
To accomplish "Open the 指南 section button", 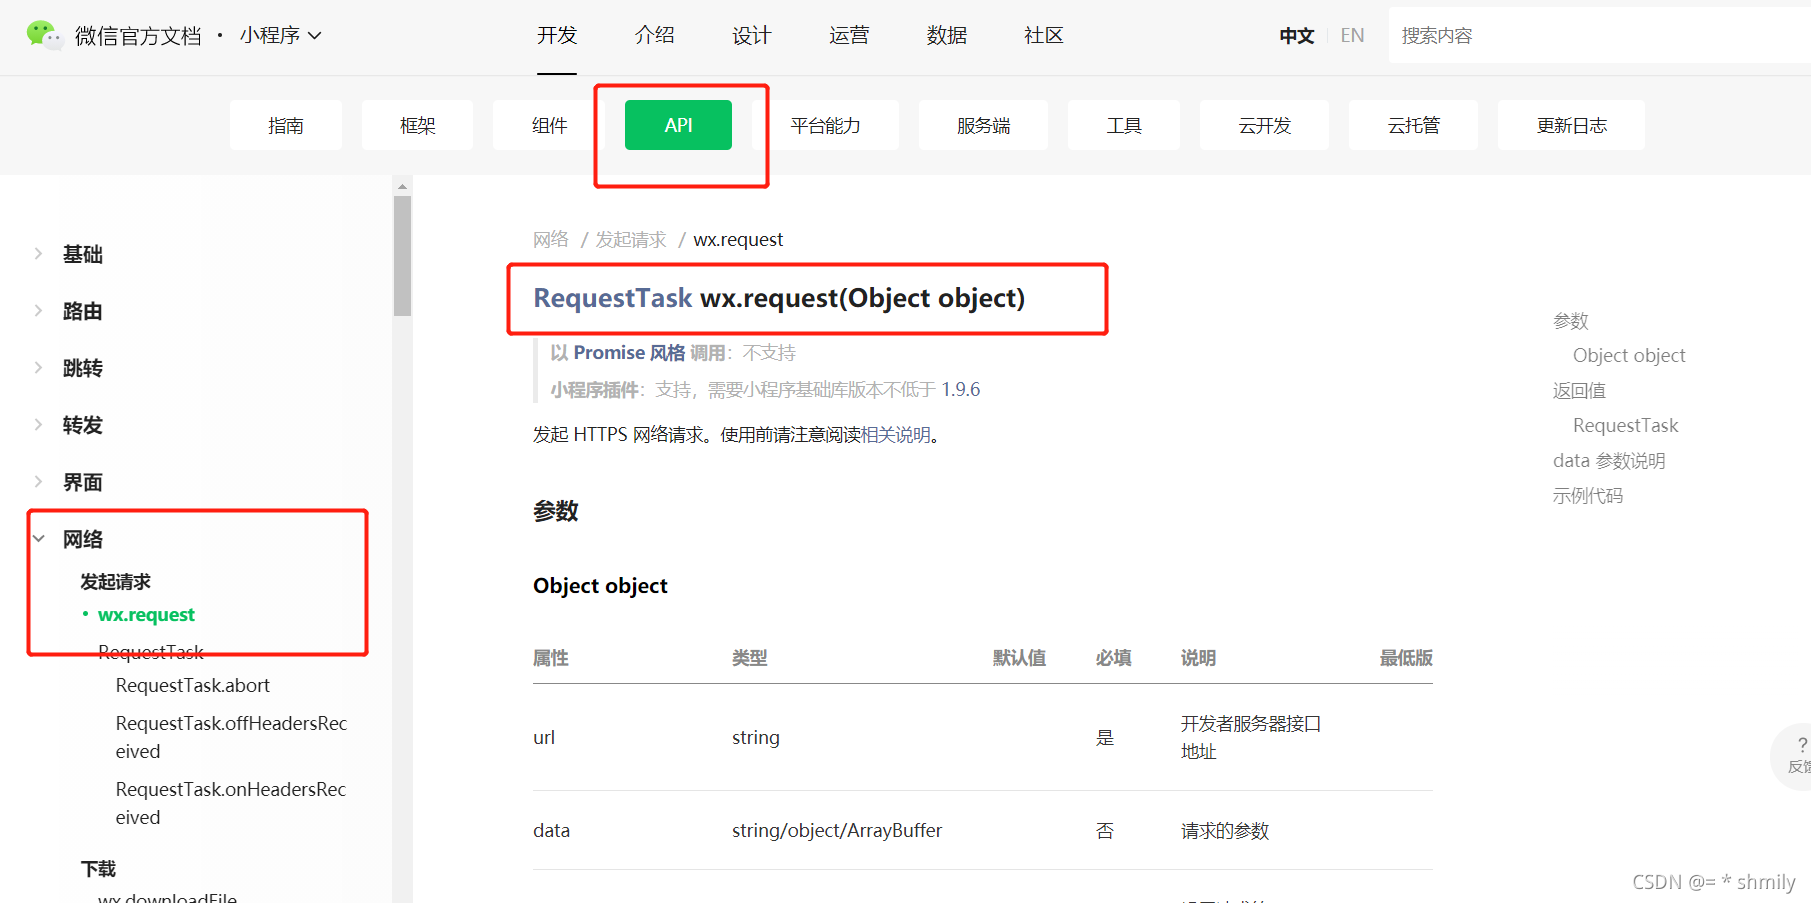I will [286, 125].
